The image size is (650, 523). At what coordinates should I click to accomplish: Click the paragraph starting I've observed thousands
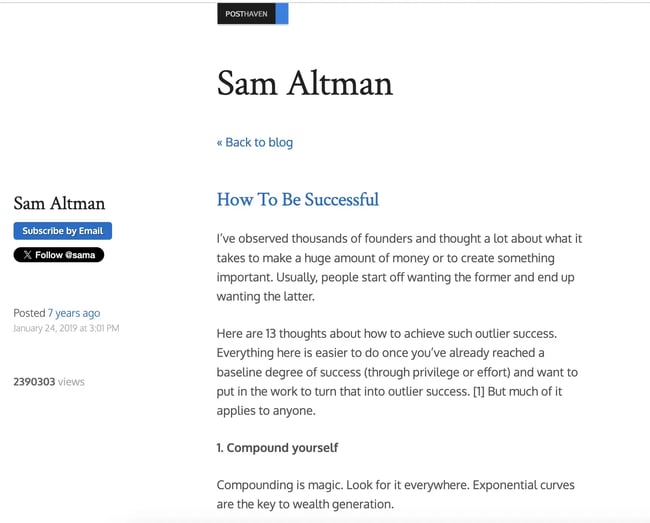pos(398,267)
